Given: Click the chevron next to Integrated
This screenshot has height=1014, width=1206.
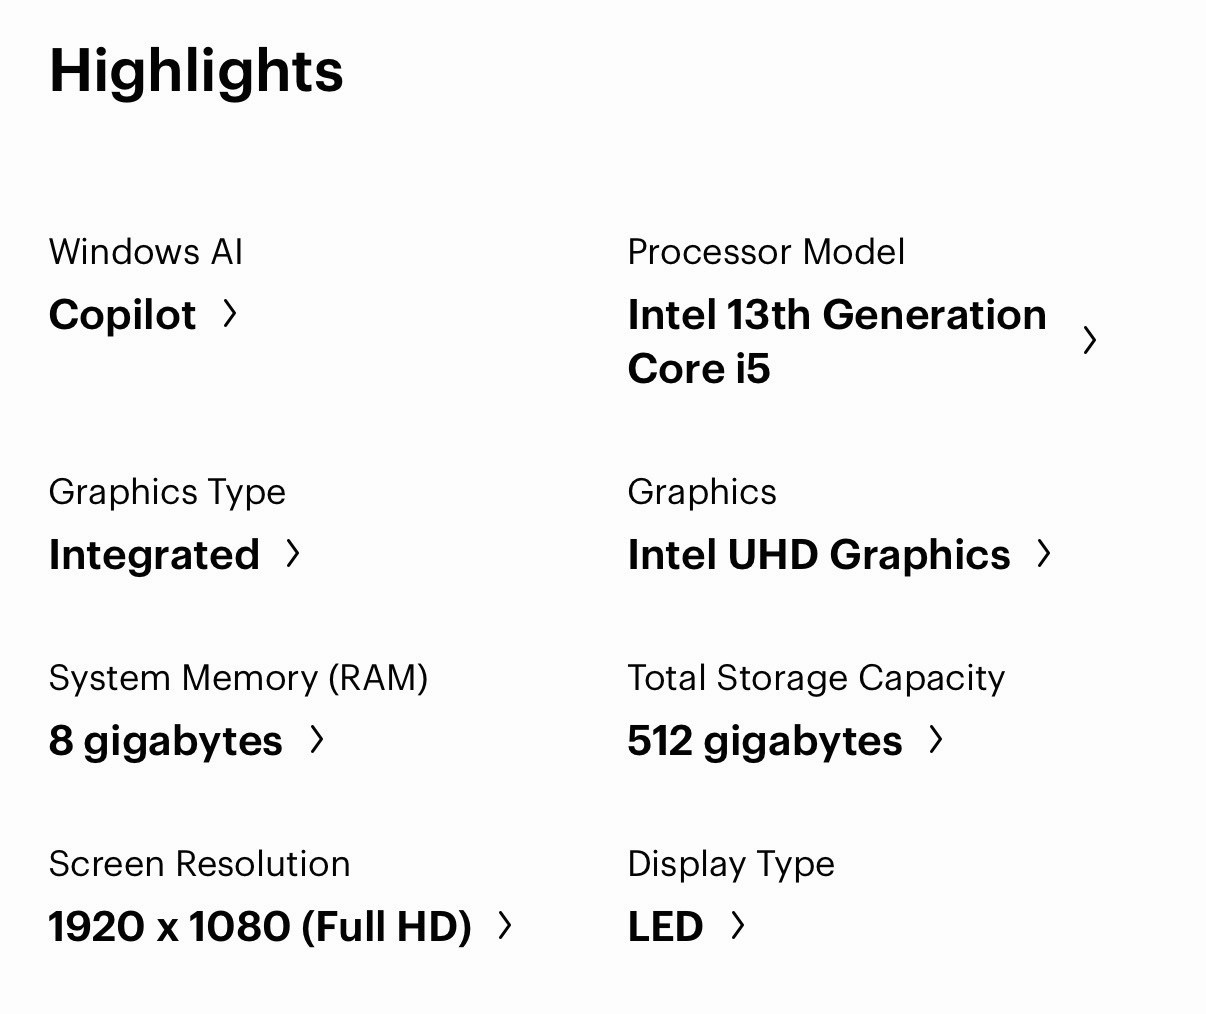Looking at the screenshot, I should (293, 554).
